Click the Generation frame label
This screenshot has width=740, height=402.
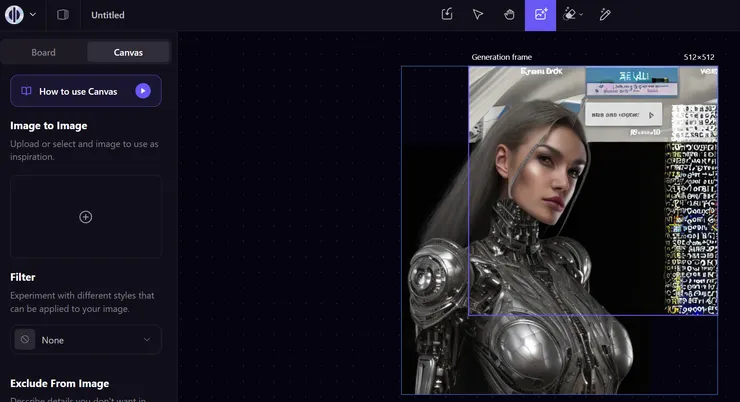click(502, 57)
